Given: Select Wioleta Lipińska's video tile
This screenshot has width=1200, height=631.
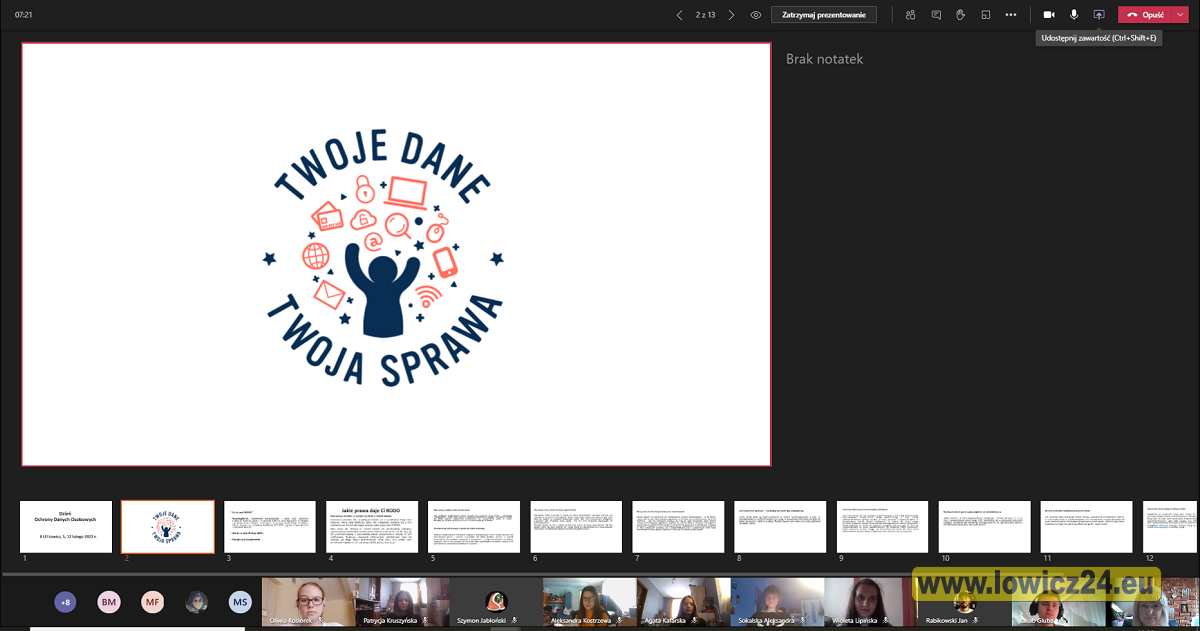Looking at the screenshot, I should click(x=872, y=602).
